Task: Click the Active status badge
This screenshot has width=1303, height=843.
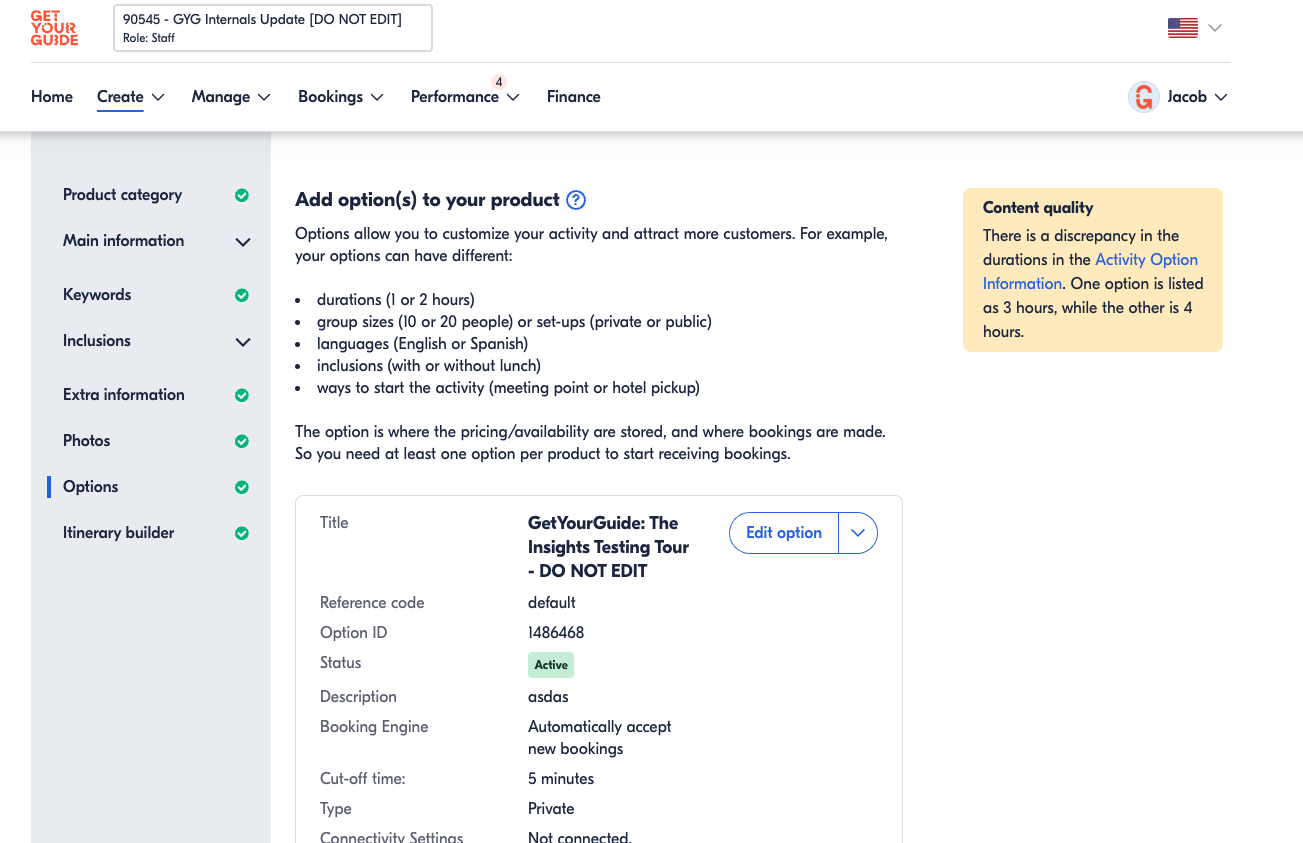Action: 551,665
